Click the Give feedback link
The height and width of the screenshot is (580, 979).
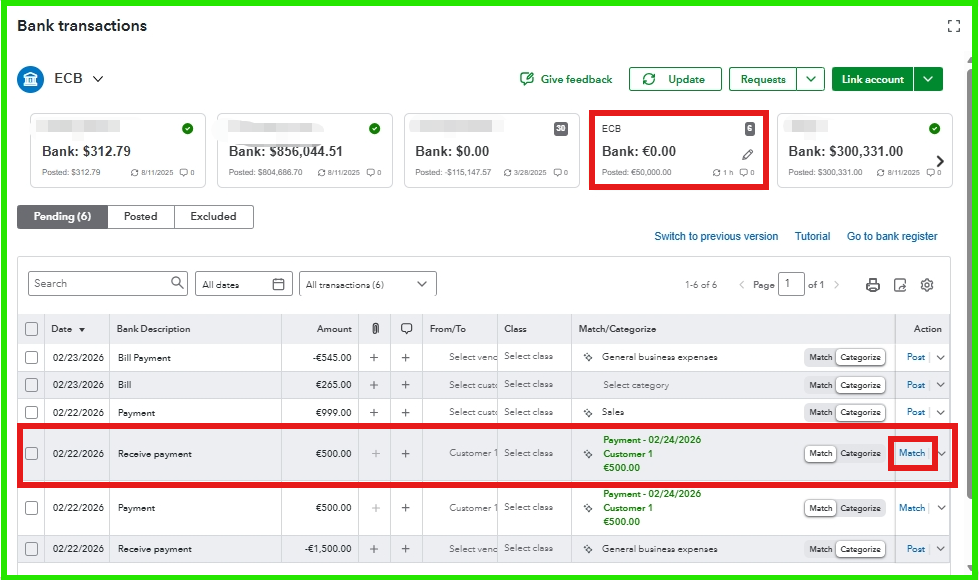click(566, 79)
